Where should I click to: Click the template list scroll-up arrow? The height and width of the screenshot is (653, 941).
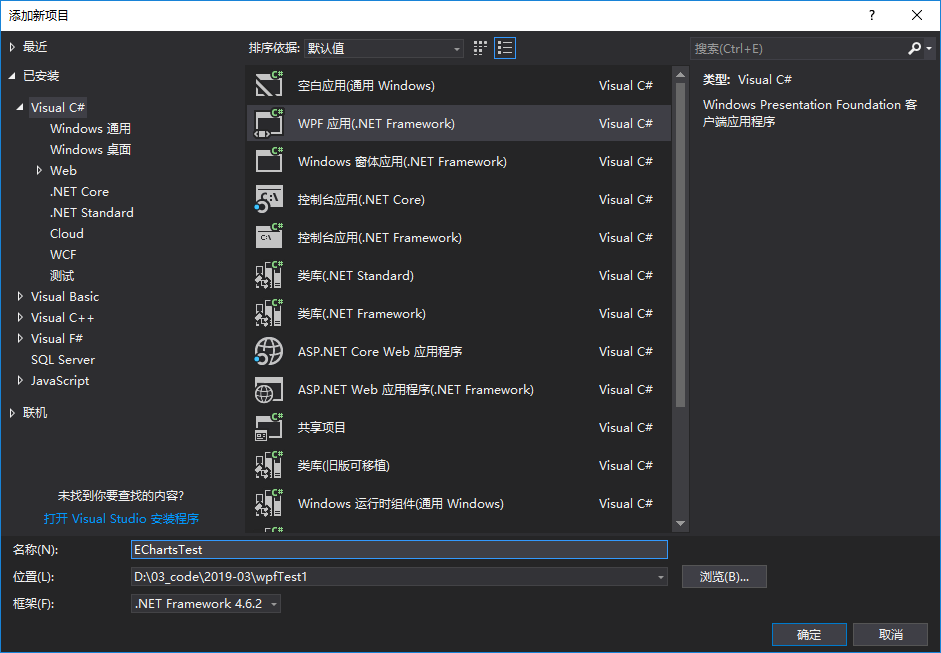click(x=680, y=75)
